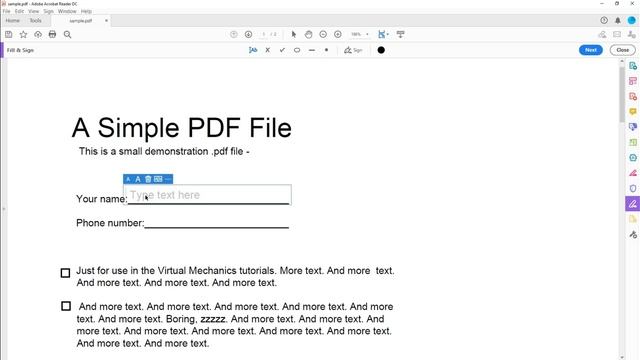Open the View menu

(33, 11)
